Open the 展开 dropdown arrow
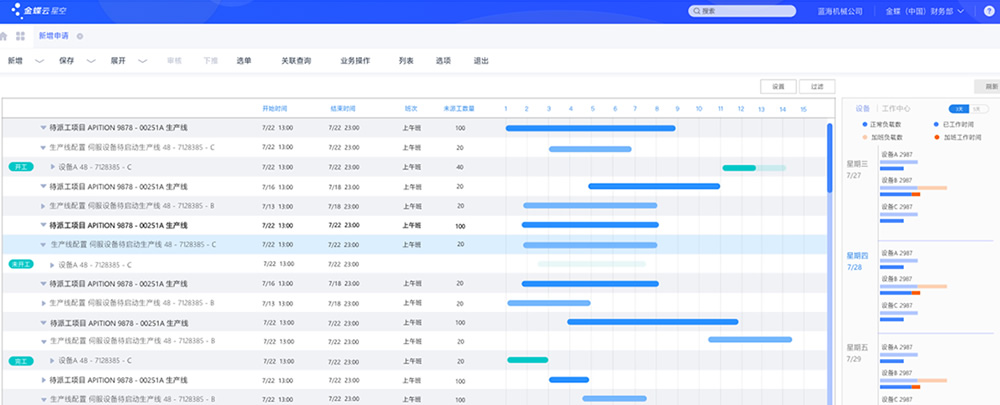 (x=143, y=61)
